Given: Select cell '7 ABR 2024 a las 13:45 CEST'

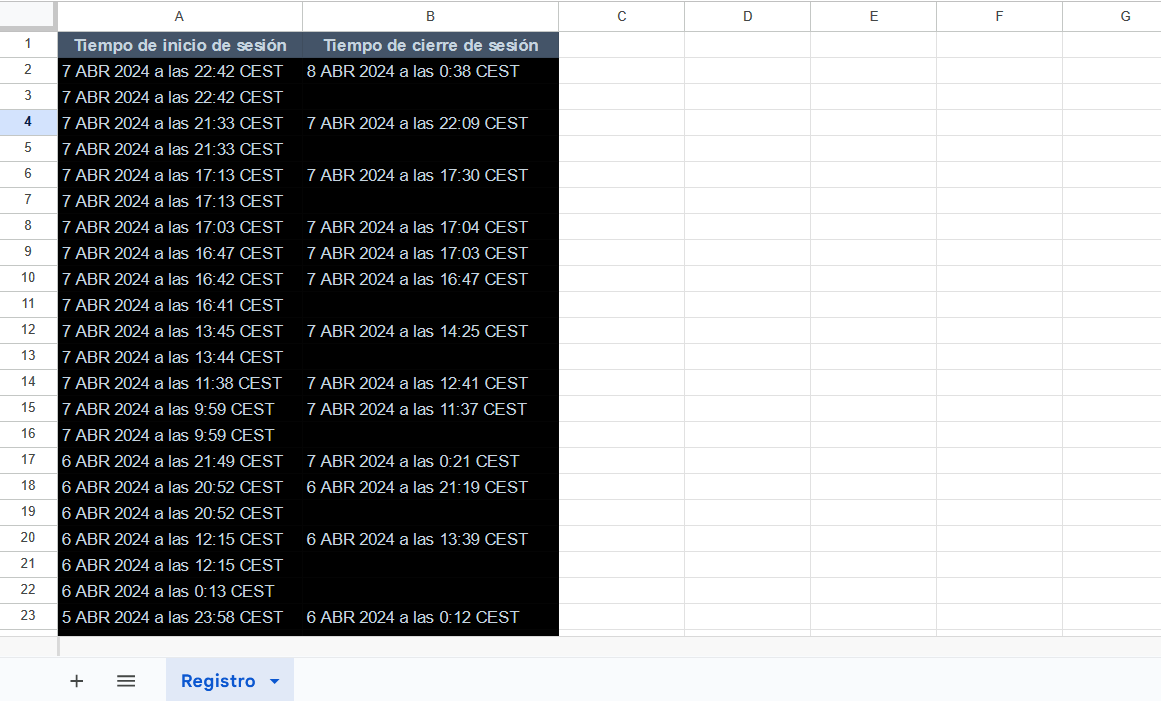Looking at the screenshot, I should (x=180, y=331).
